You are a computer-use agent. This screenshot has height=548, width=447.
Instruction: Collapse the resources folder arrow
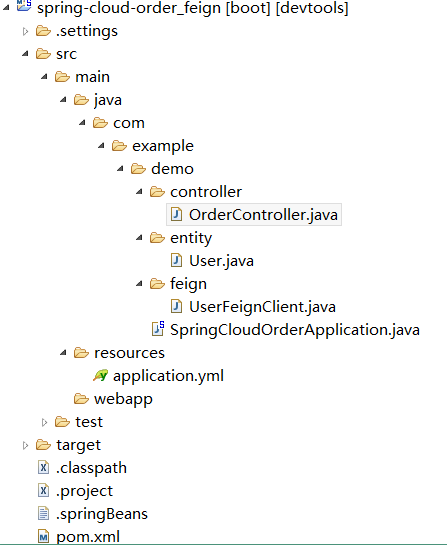(63, 353)
